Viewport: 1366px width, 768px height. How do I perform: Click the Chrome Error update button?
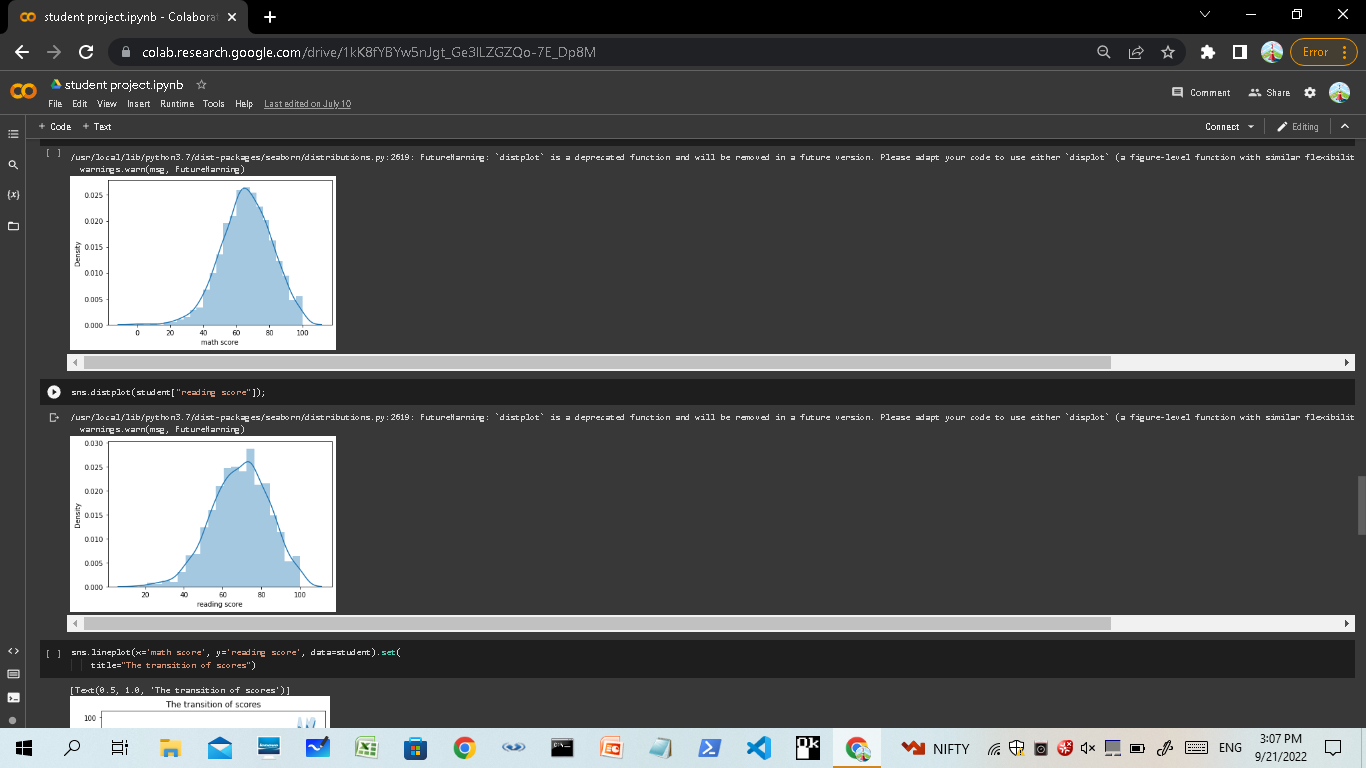pos(1324,52)
